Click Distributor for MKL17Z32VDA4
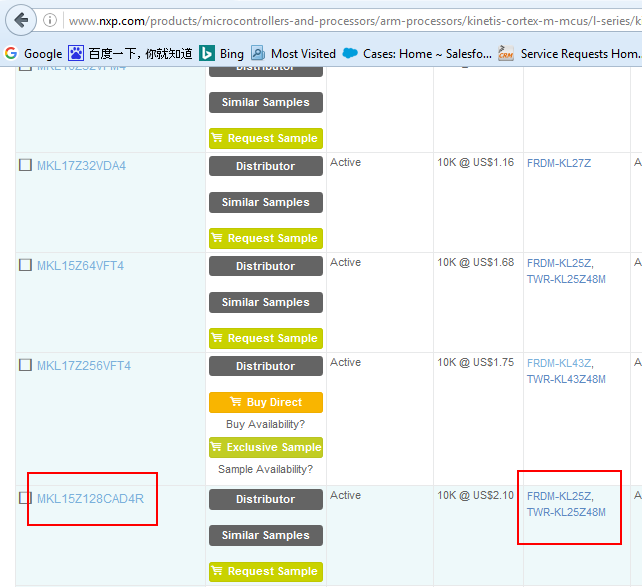Viewport: 642px width, 587px height. pos(266,166)
